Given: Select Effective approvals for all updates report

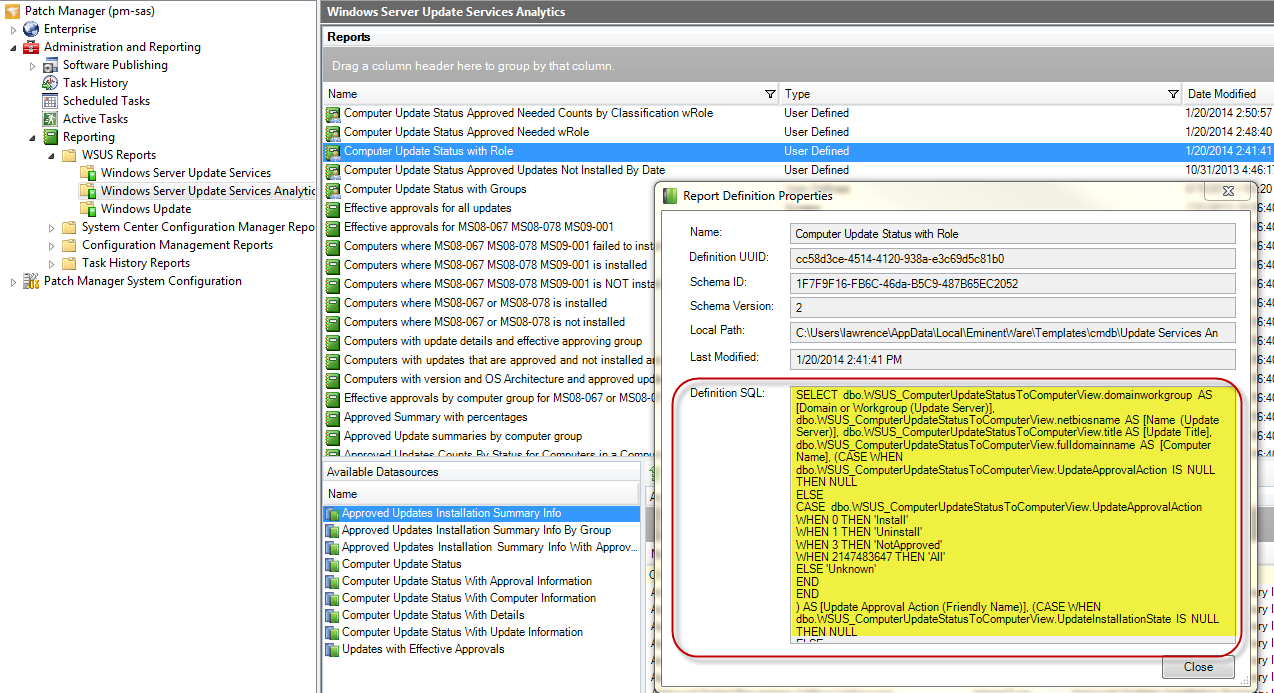Looking at the screenshot, I should 427,208.
